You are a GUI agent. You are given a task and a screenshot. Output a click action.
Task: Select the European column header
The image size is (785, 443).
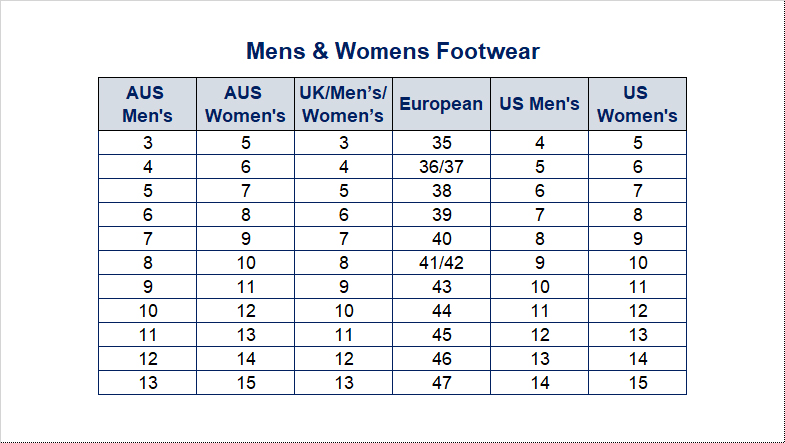pos(441,104)
